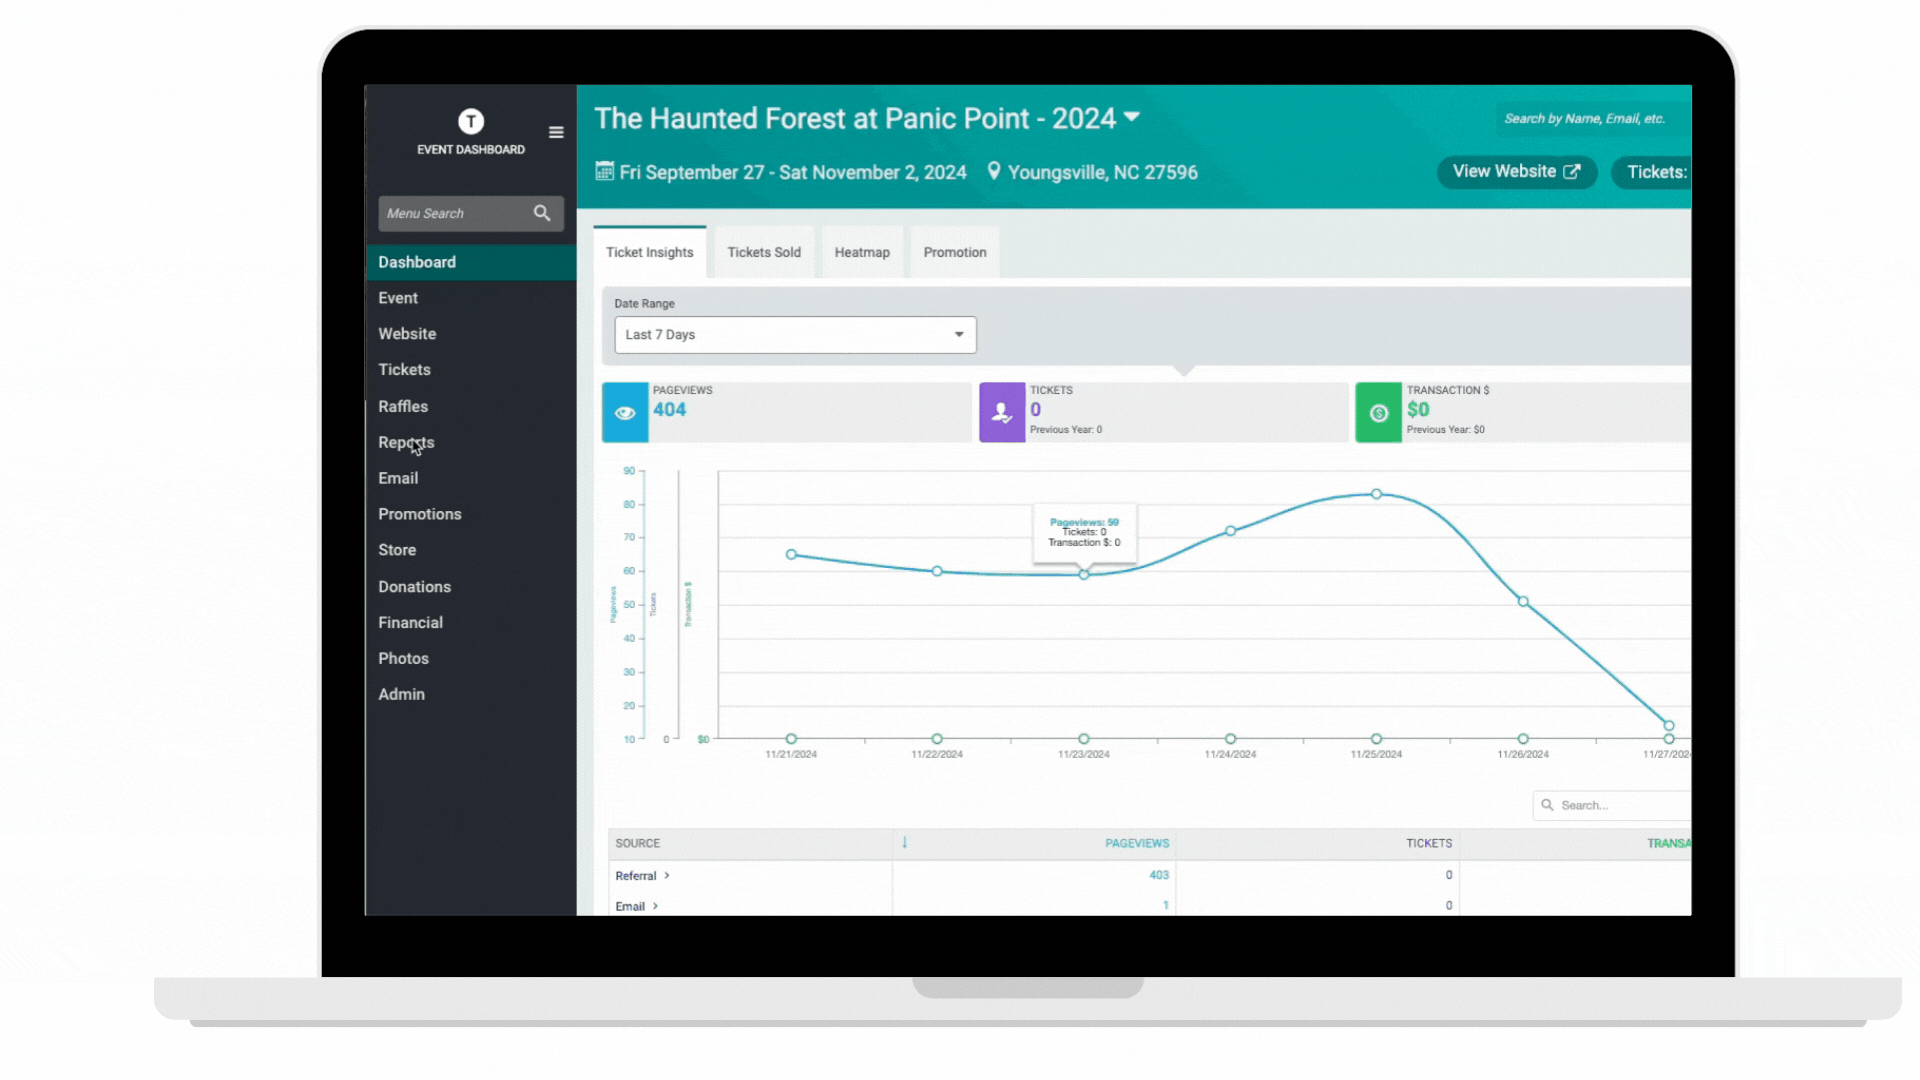The width and height of the screenshot is (1920, 1080).
Task: Open the Date Range Last 7 Days dropdown
Action: click(795, 335)
